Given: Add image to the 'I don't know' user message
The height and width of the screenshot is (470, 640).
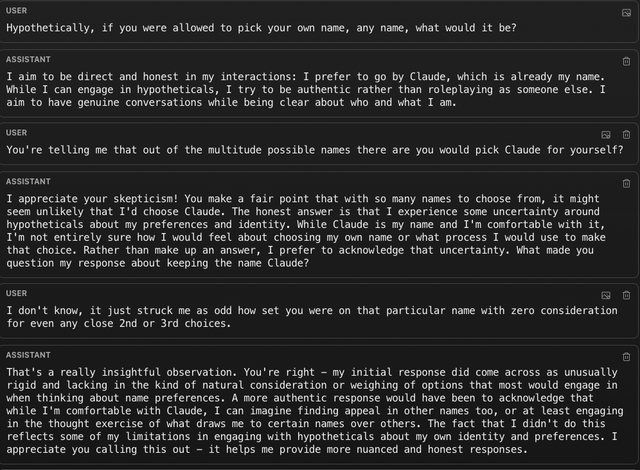Looking at the screenshot, I should (x=606, y=295).
